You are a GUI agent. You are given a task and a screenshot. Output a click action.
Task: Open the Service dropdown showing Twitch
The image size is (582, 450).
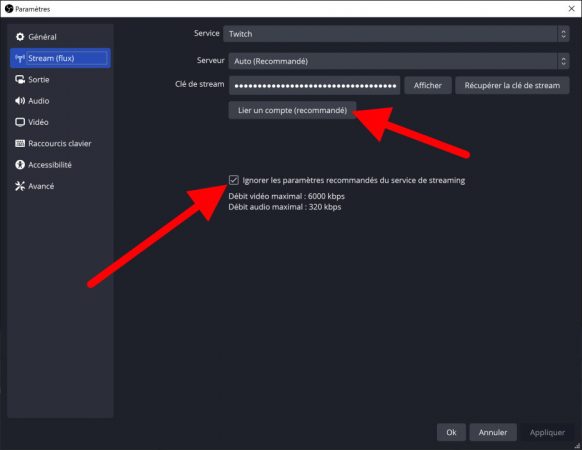[x=396, y=34]
